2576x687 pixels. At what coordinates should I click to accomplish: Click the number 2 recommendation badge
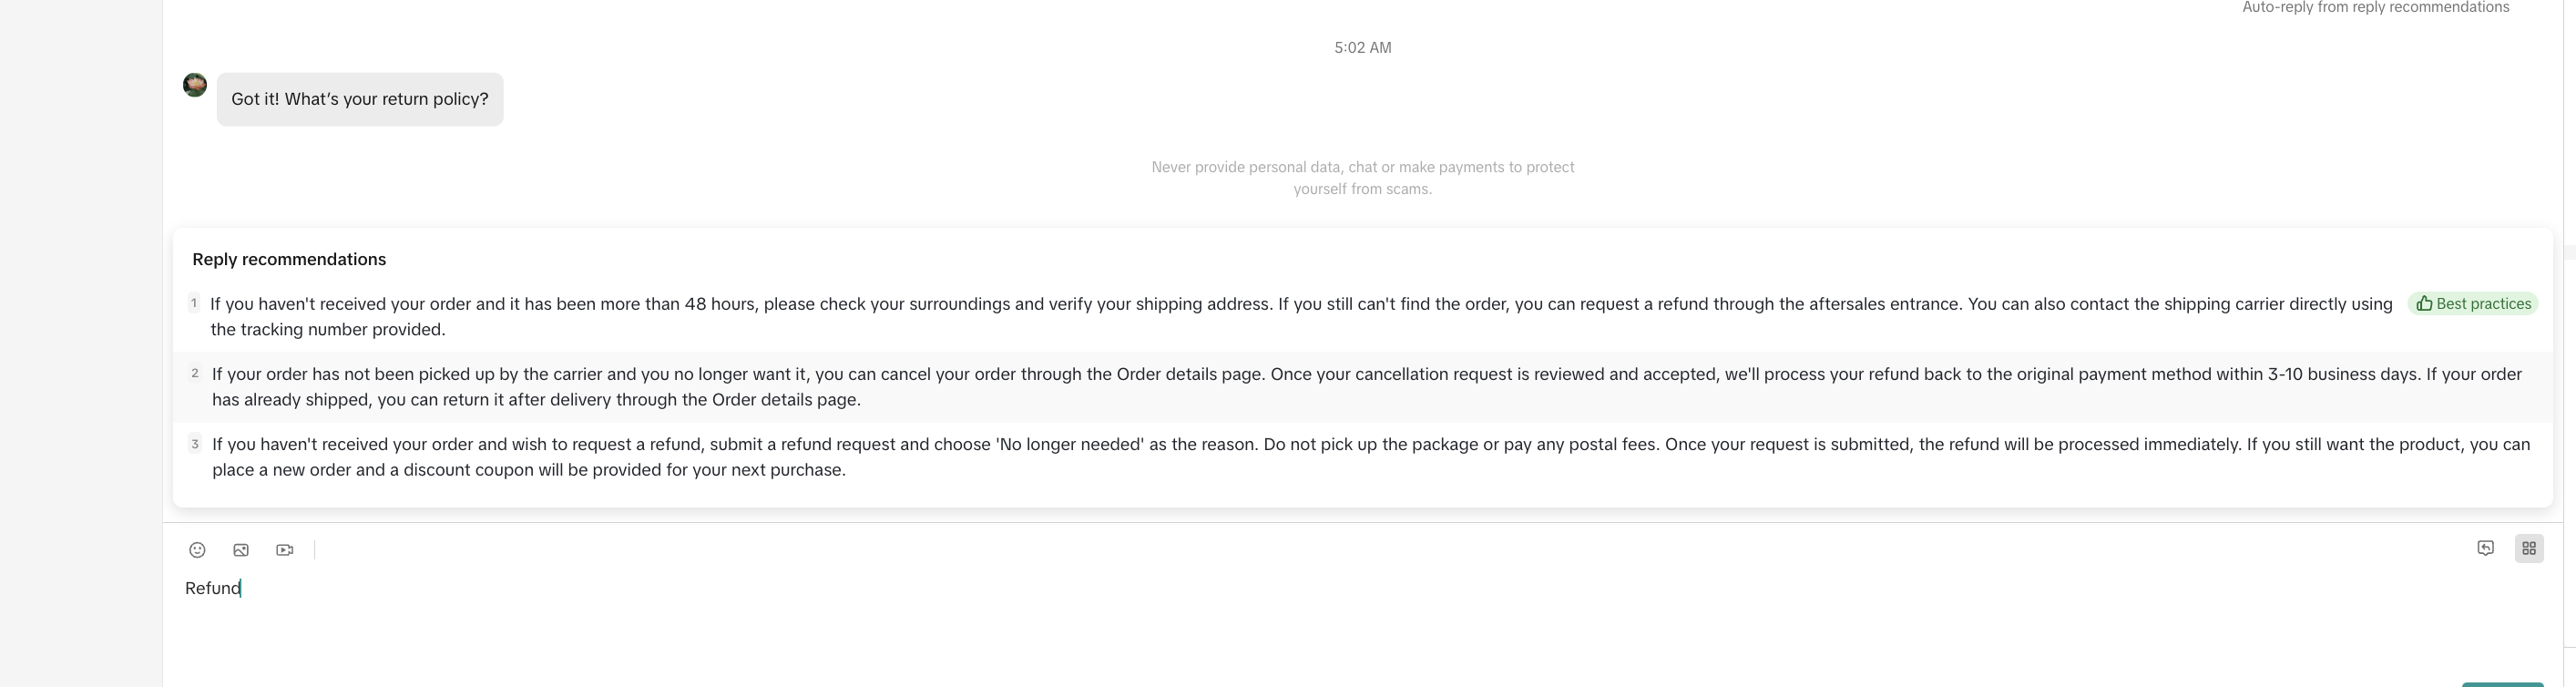coord(195,373)
